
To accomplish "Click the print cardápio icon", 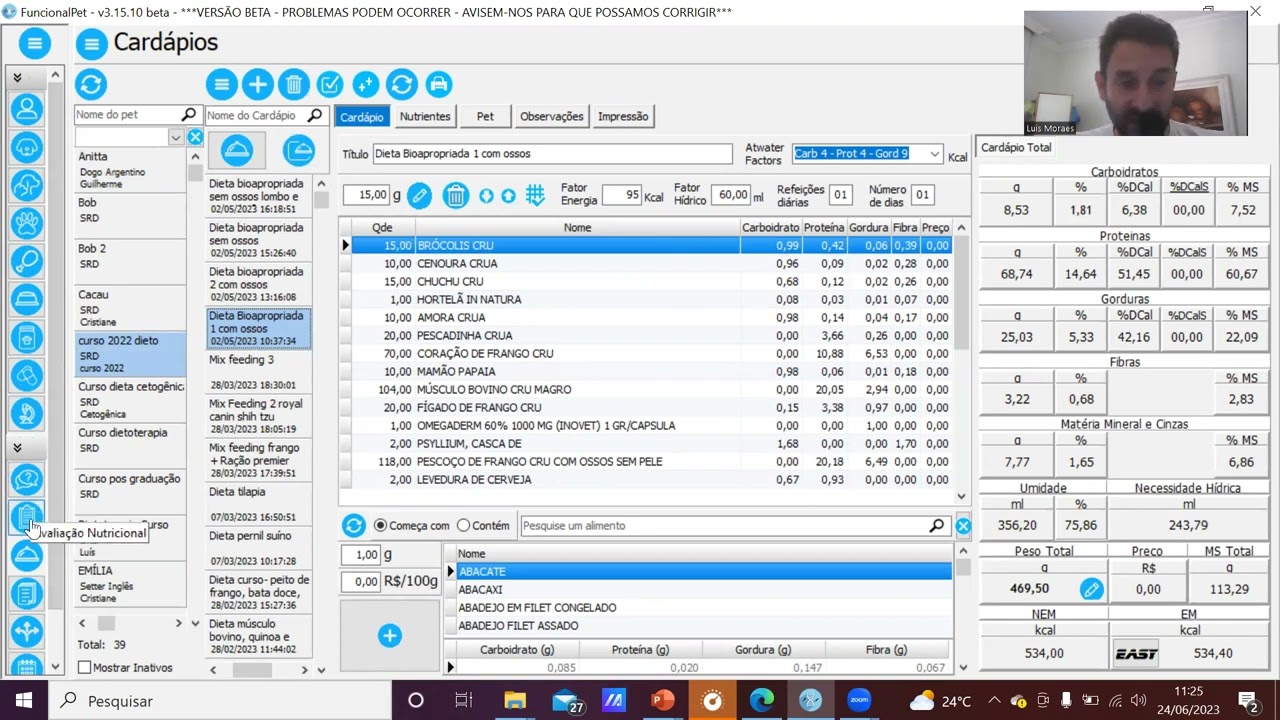I will click(438, 84).
